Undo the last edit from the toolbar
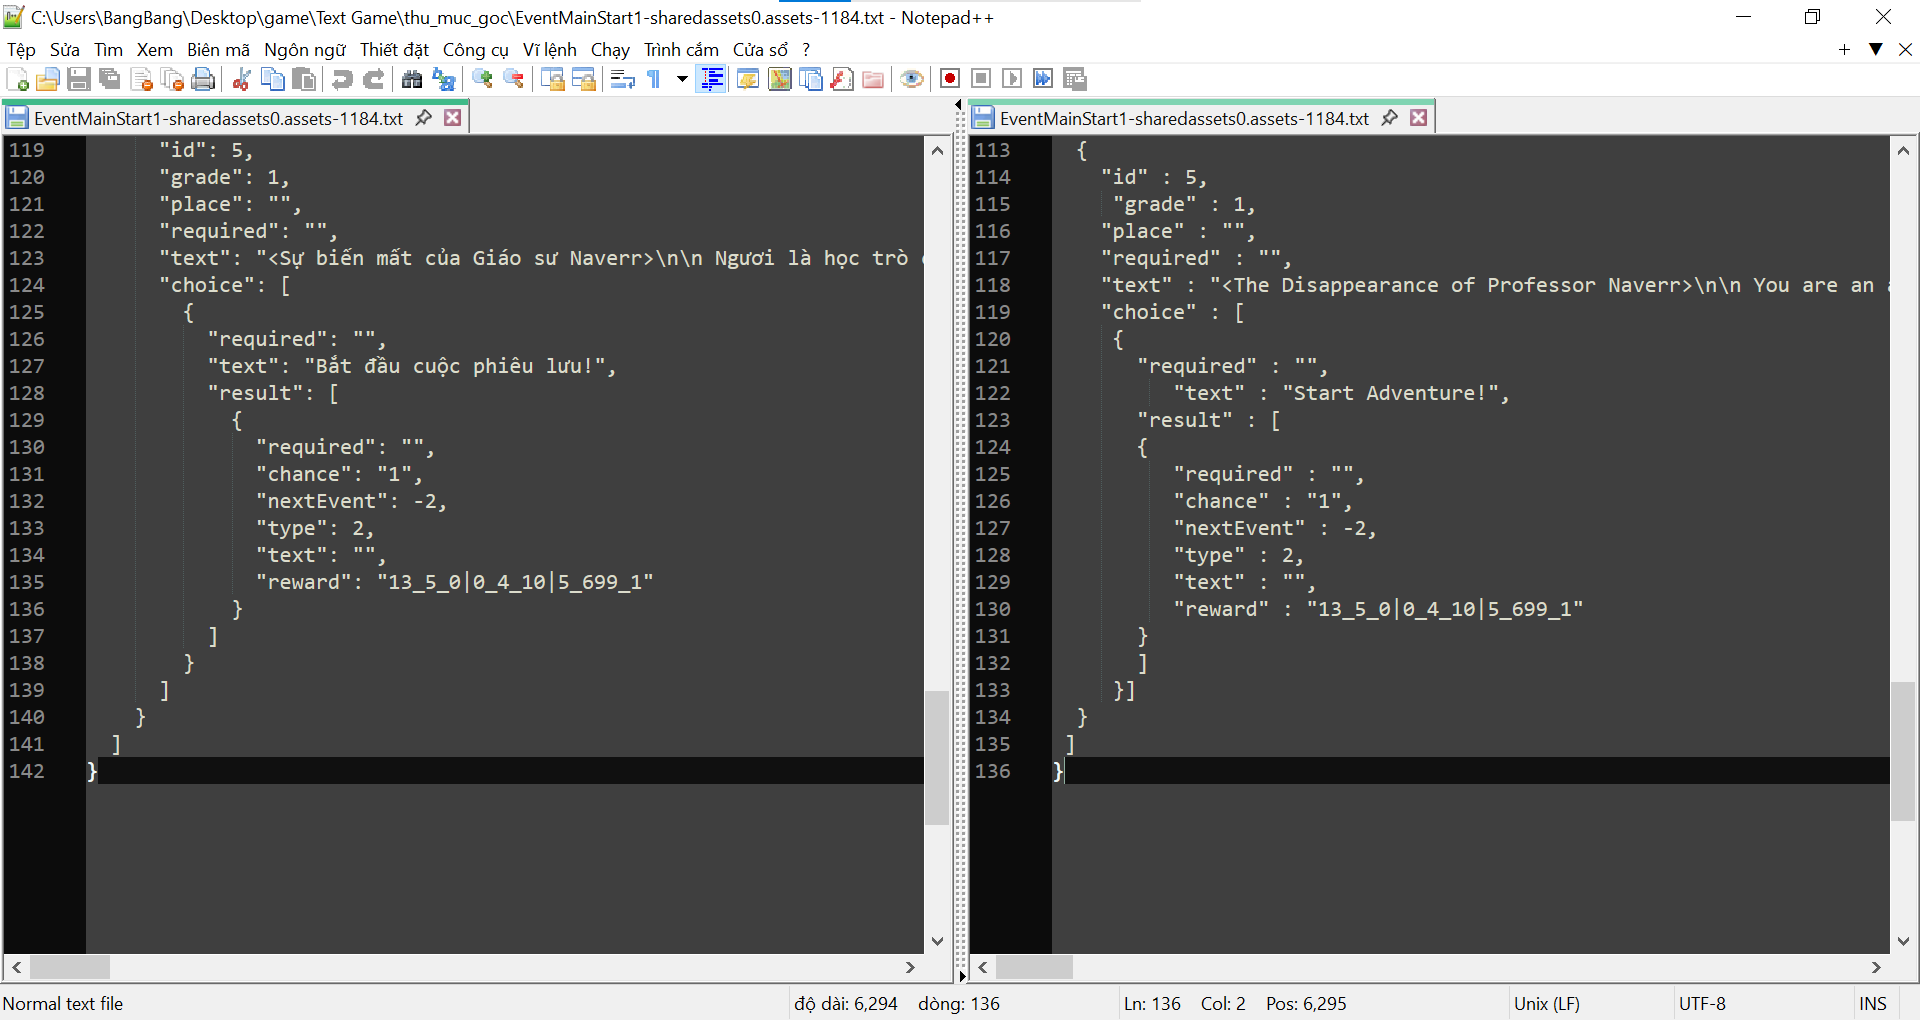 [342, 79]
